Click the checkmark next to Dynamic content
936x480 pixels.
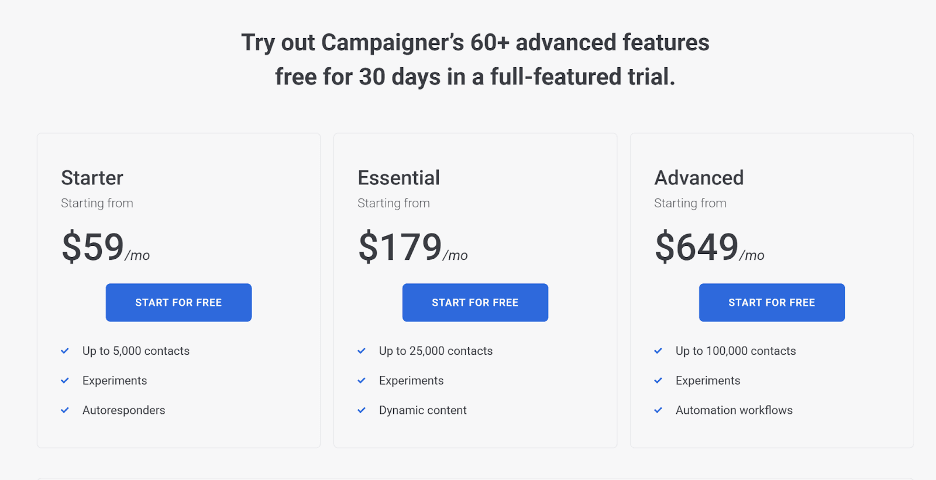coord(362,410)
